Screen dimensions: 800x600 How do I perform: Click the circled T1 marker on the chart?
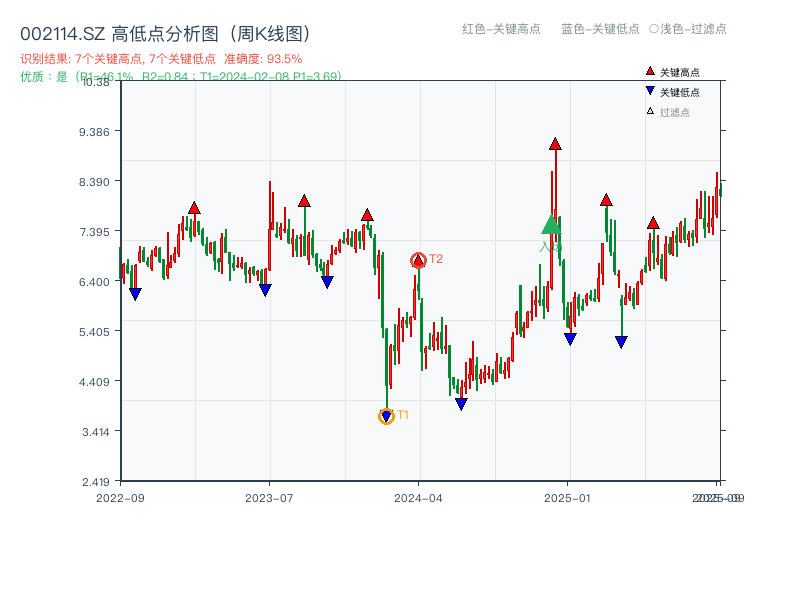click(386, 416)
